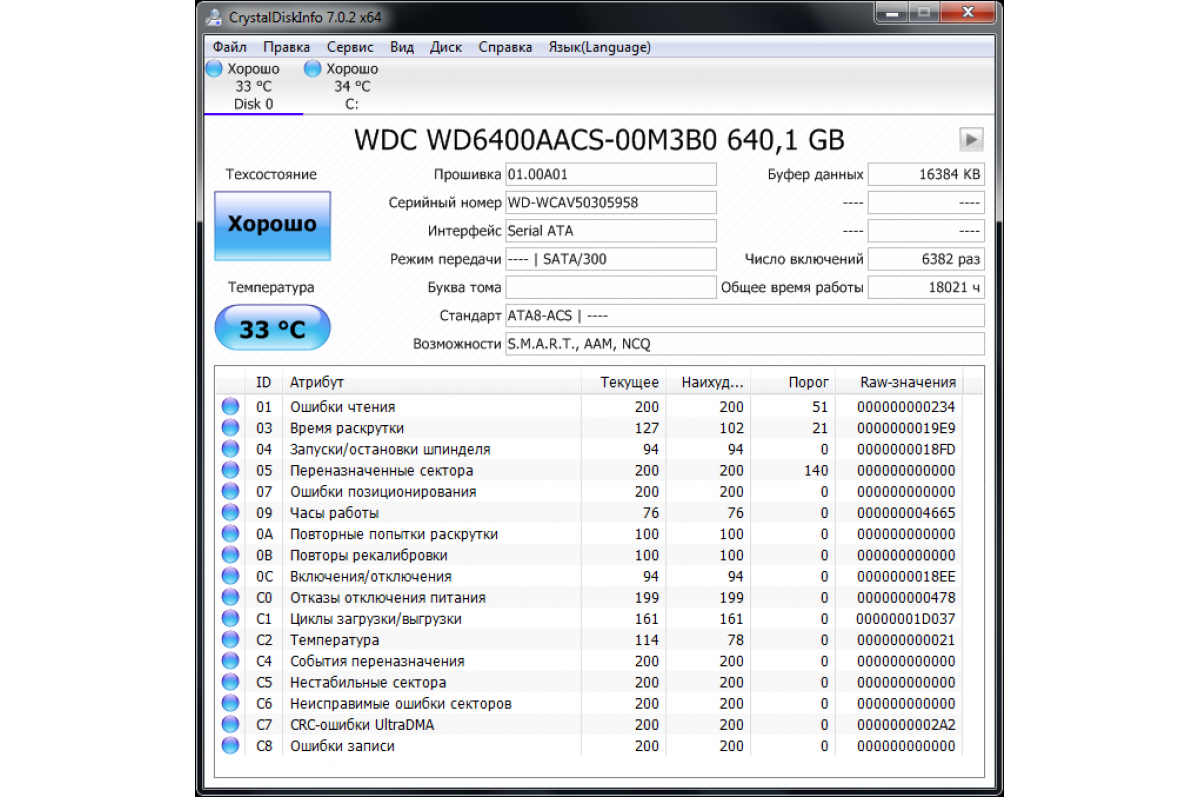Screen dimensions: 1200x797
Task: Click the Серийный номер field
Action: [612, 202]
